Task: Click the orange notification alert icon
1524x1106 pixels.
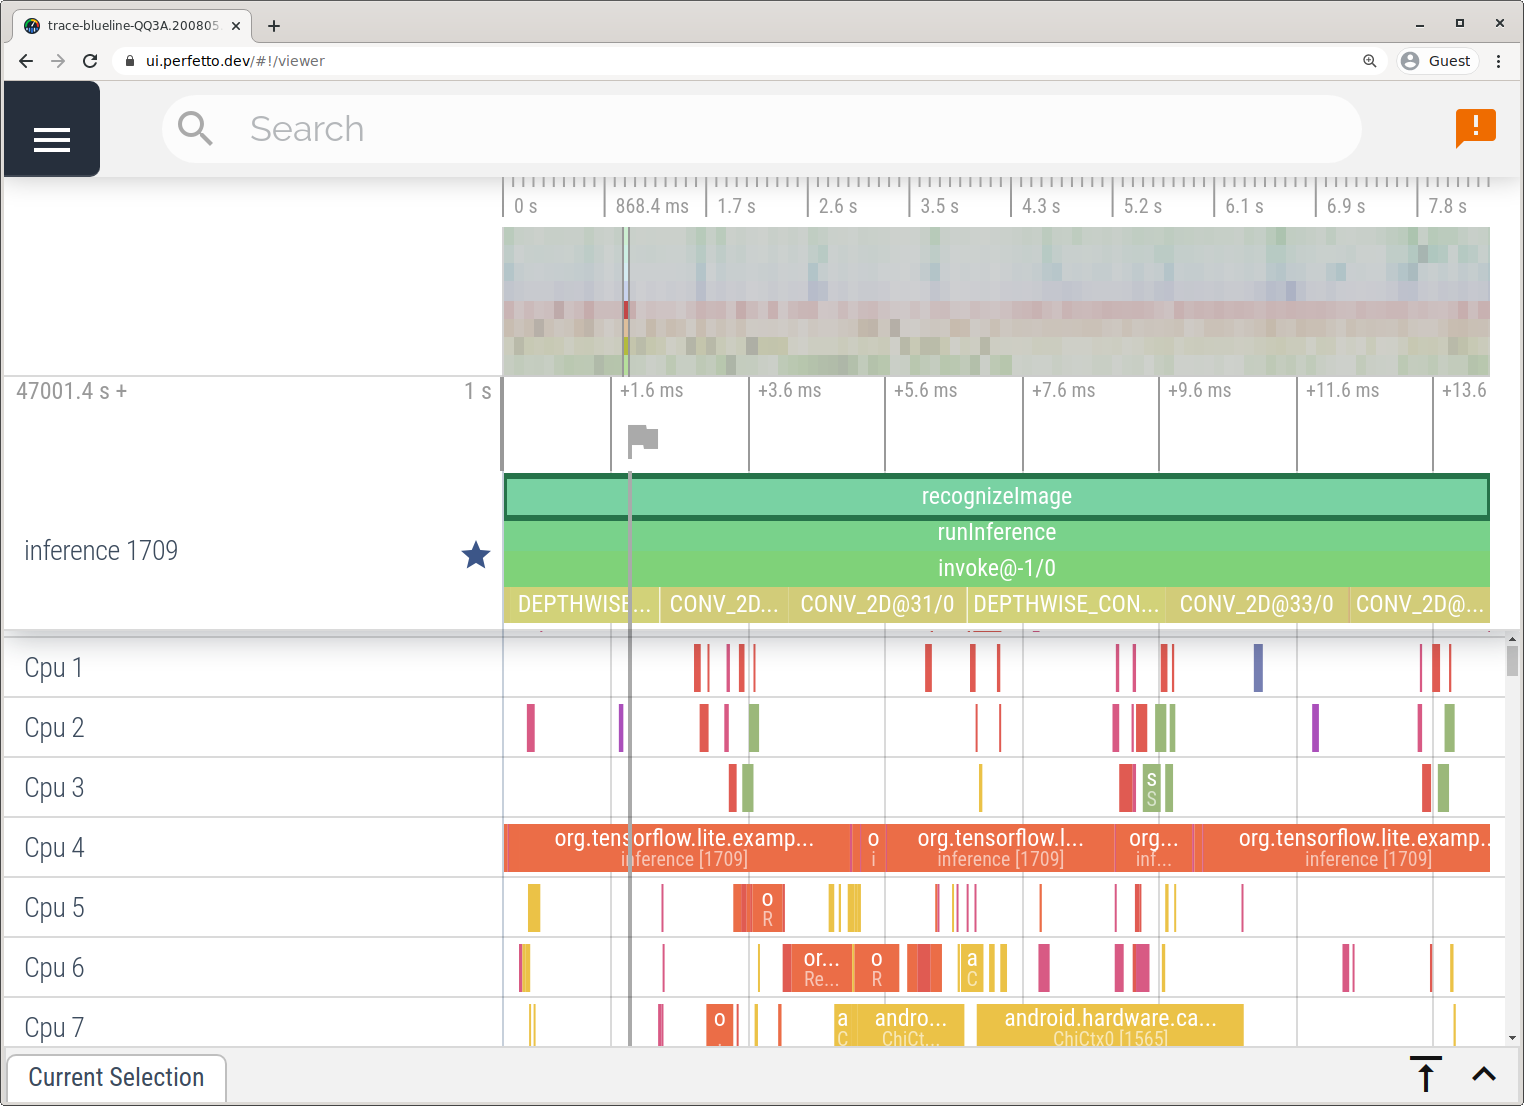Action: [1475, 127]
